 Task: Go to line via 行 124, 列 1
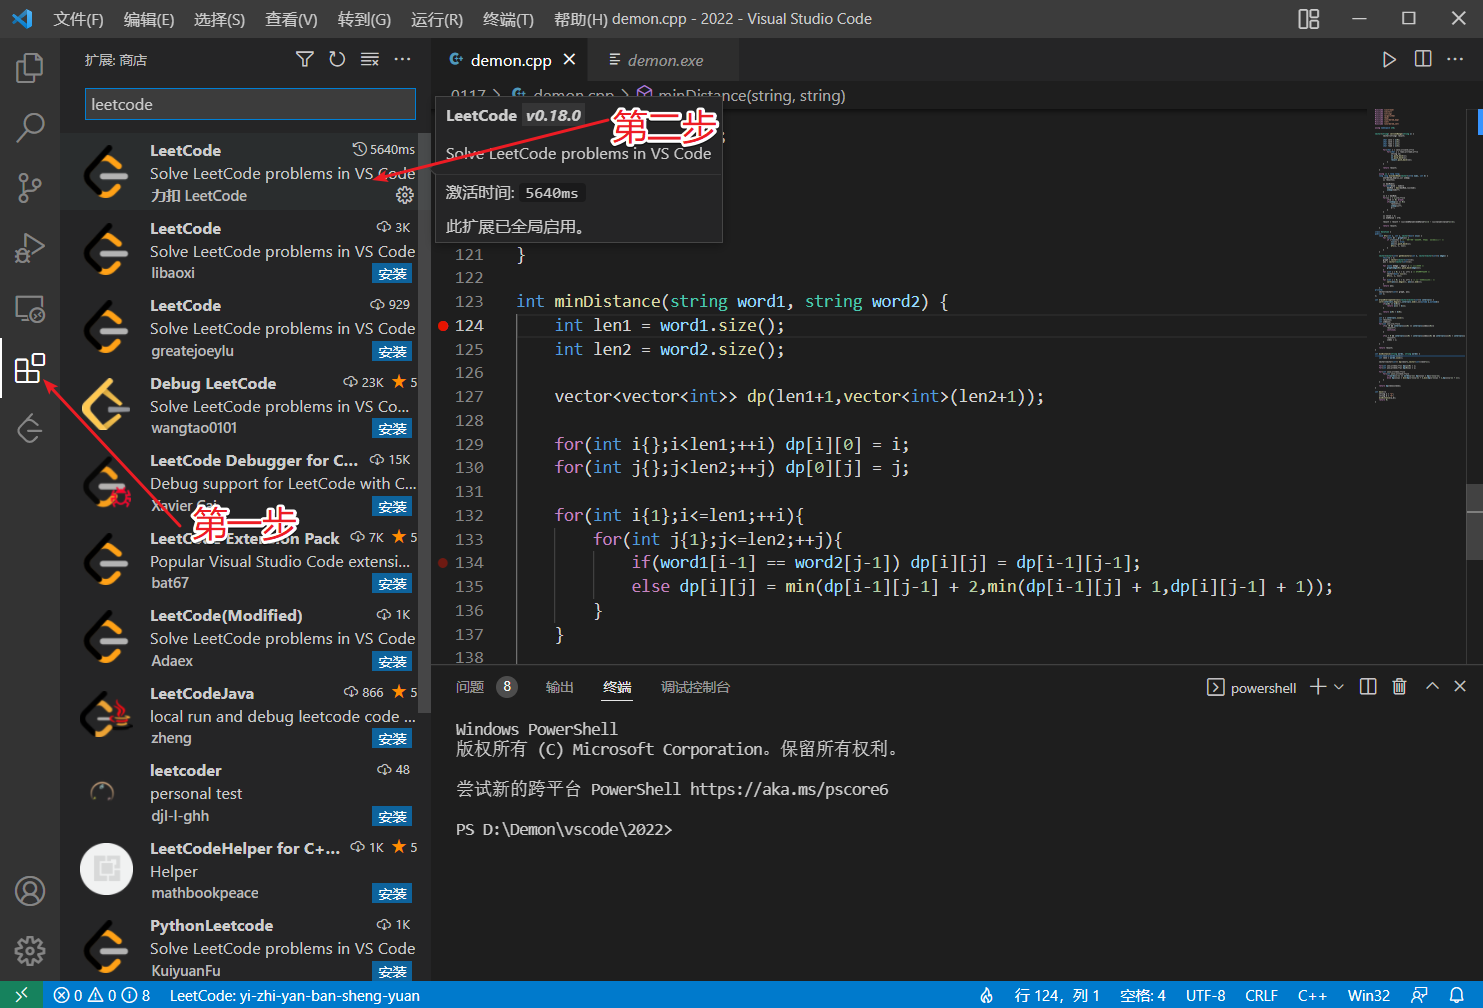click(1057, 995)
